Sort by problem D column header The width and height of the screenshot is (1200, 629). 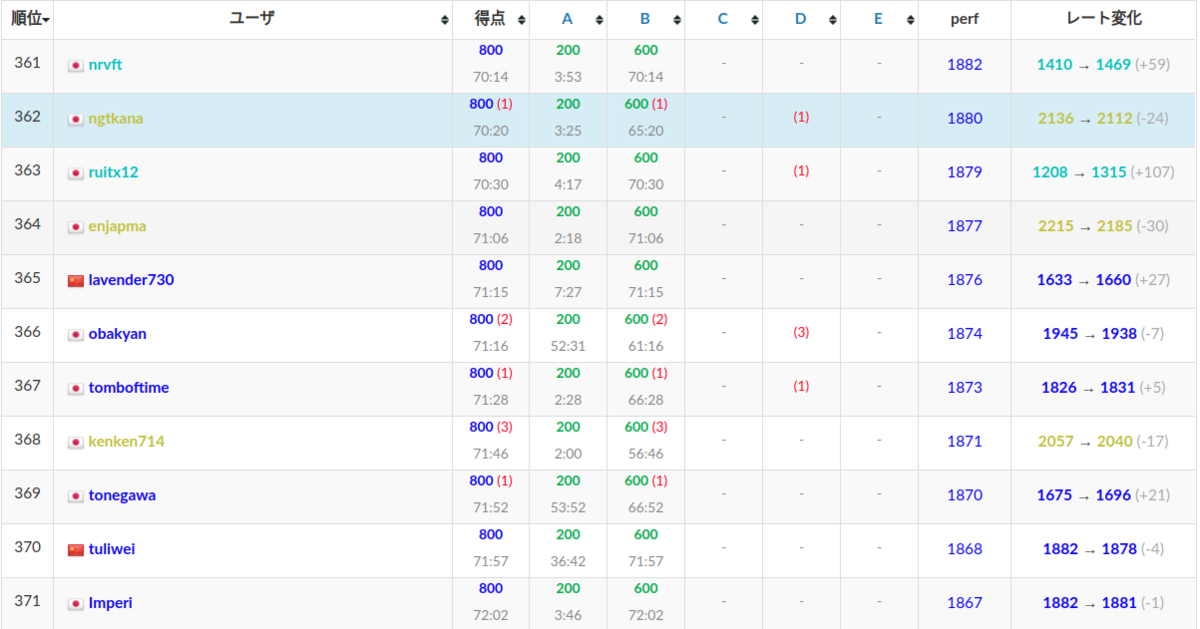801,19
